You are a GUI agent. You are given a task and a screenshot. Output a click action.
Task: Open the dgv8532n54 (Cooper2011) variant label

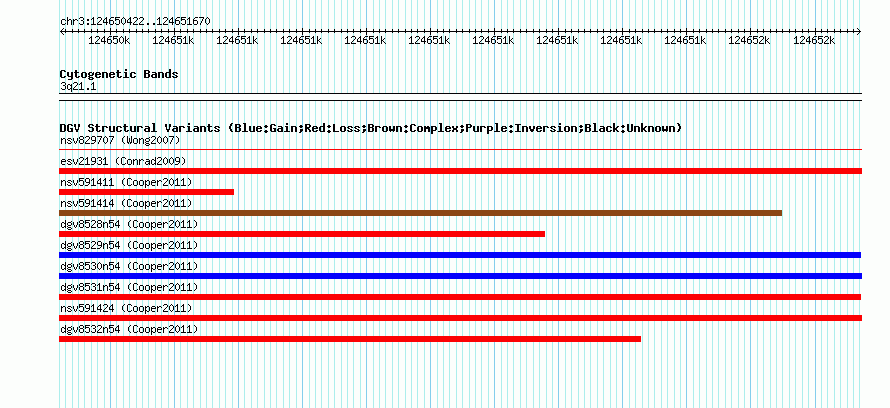tap(129, 329)
